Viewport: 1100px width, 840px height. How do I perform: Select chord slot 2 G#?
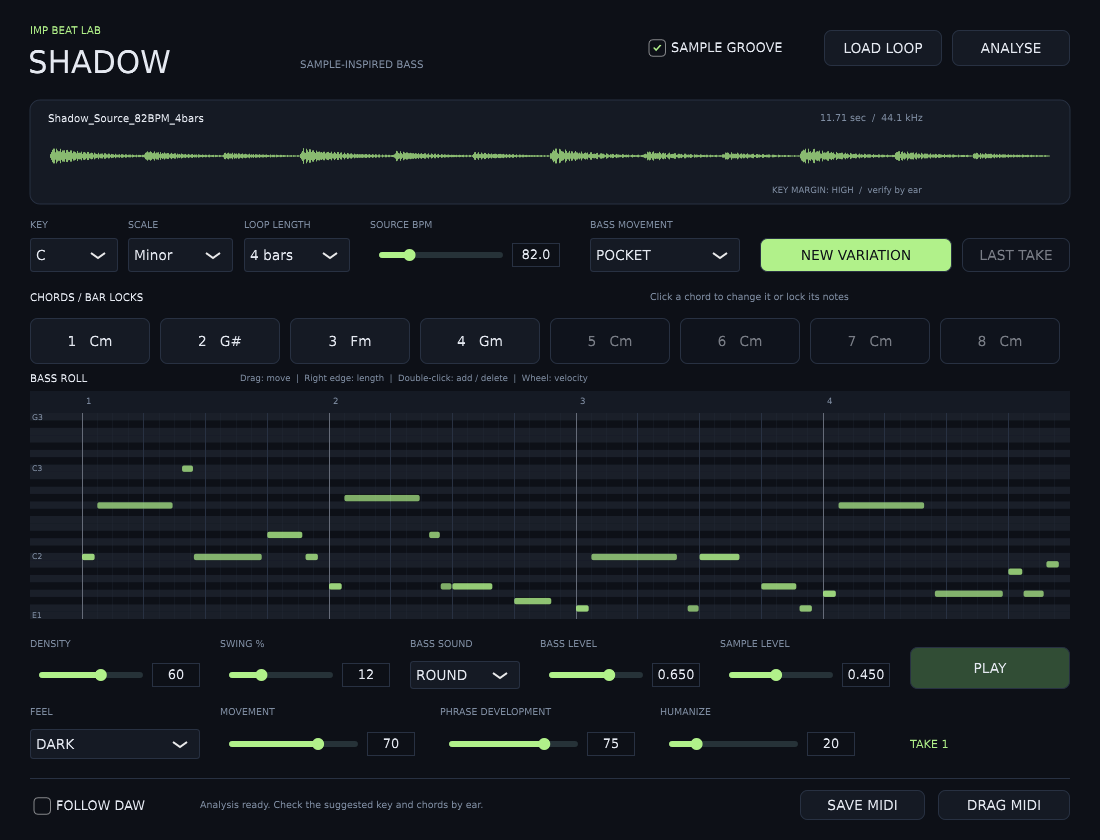pyautogui.click(x=220, y=341)
